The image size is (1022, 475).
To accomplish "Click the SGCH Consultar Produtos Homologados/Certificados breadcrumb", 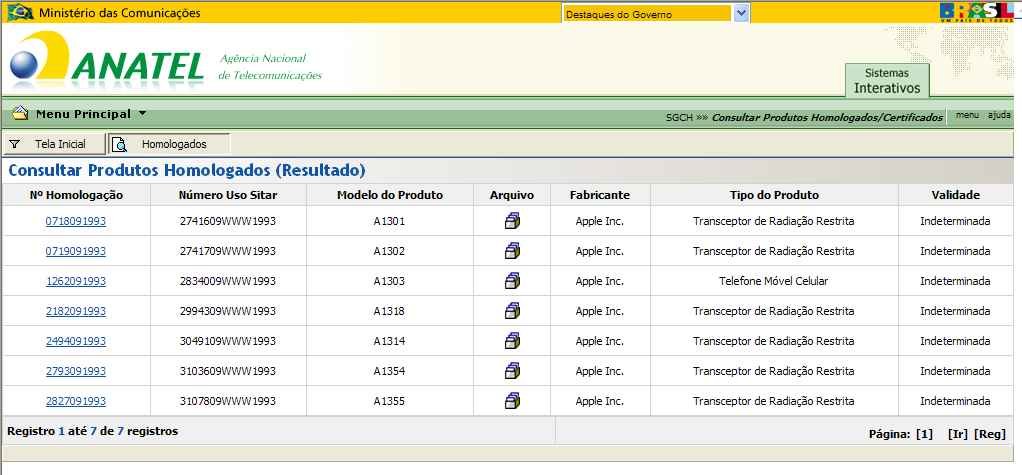I will [804, 117].
